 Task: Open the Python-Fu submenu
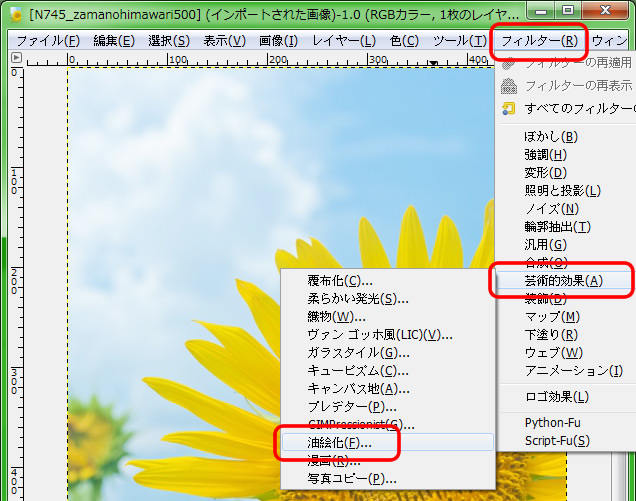pos(567,423)
